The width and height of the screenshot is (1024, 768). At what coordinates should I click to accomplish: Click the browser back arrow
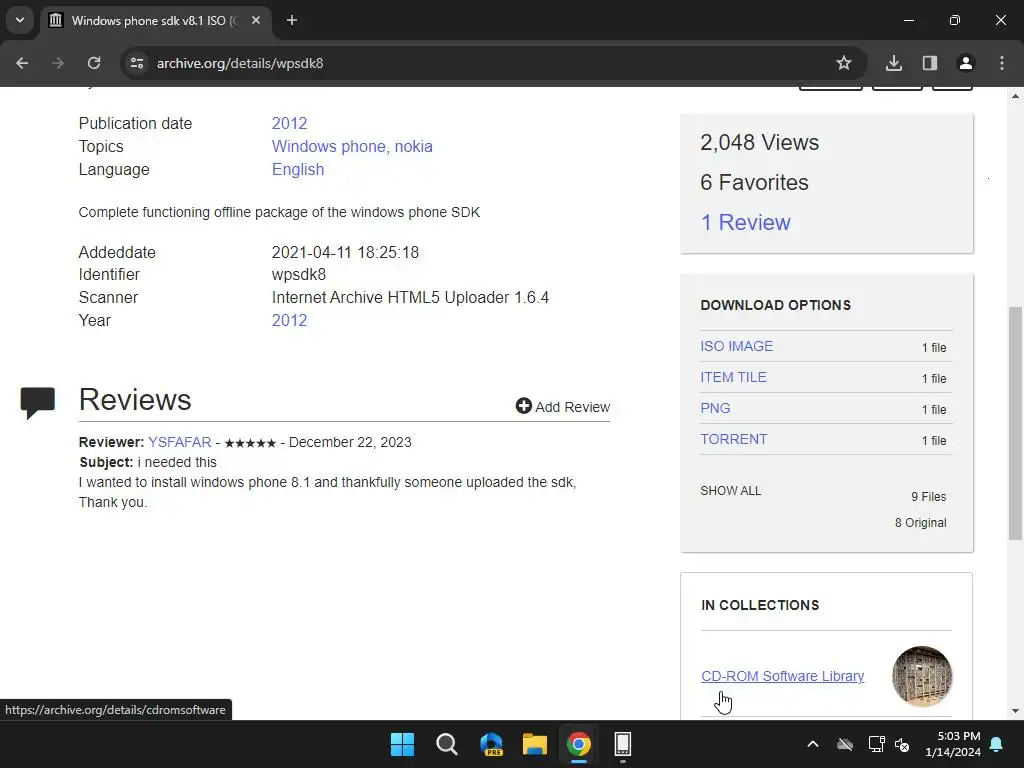[22, 63]
